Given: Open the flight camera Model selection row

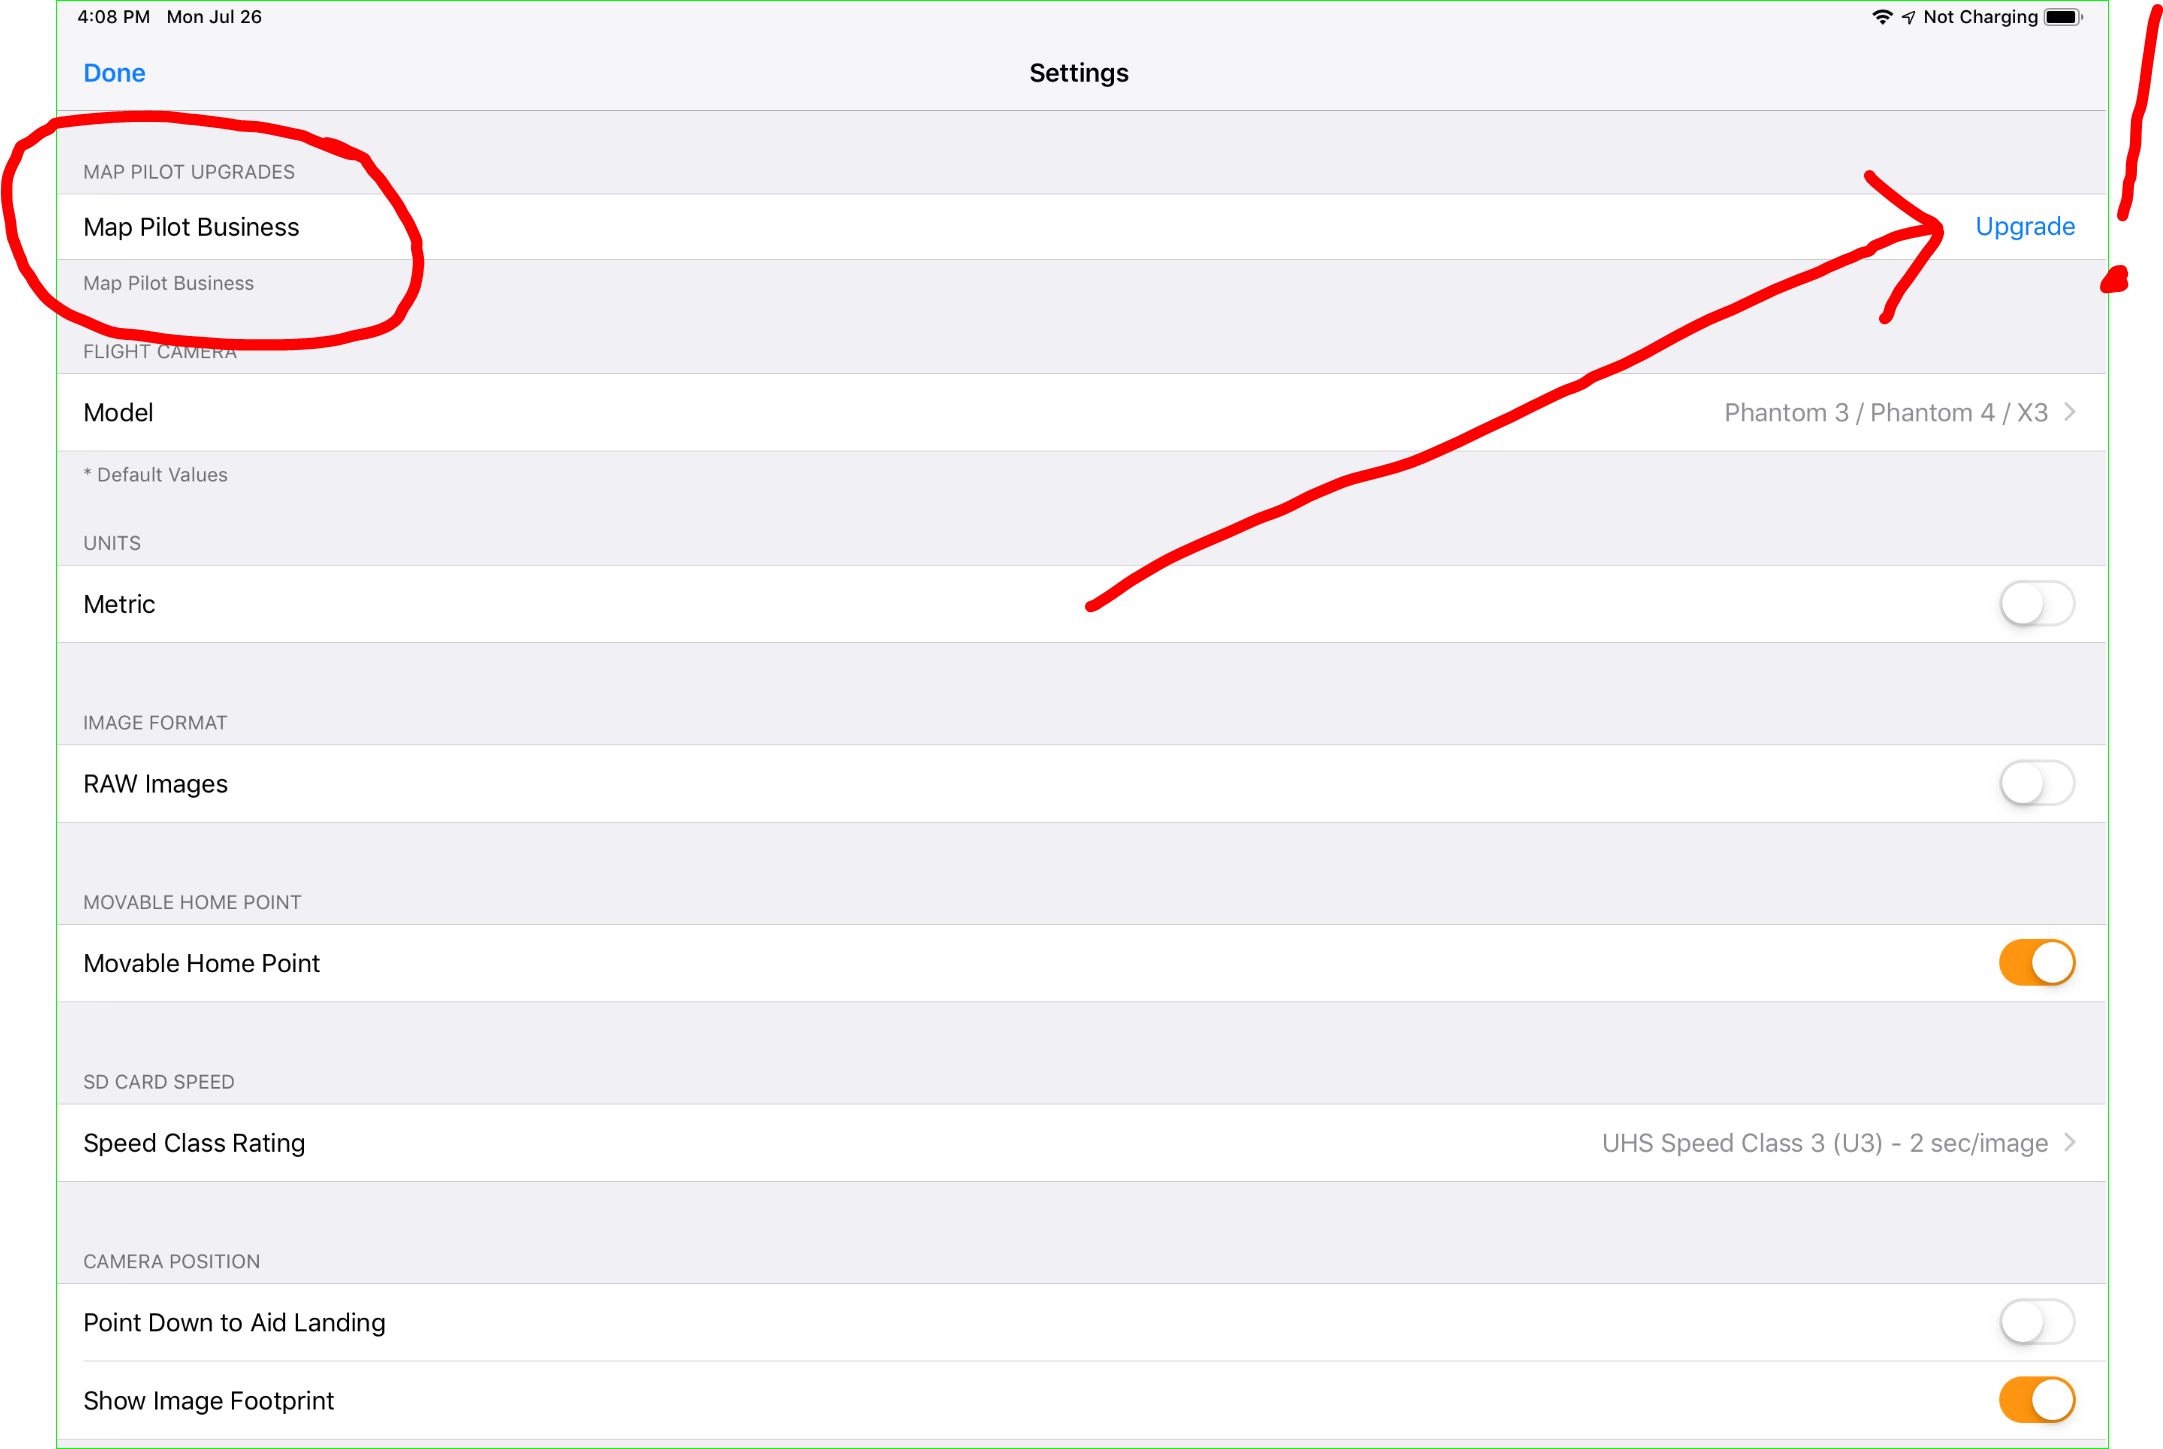Looking at the screenshot, I should [1082, 412].
